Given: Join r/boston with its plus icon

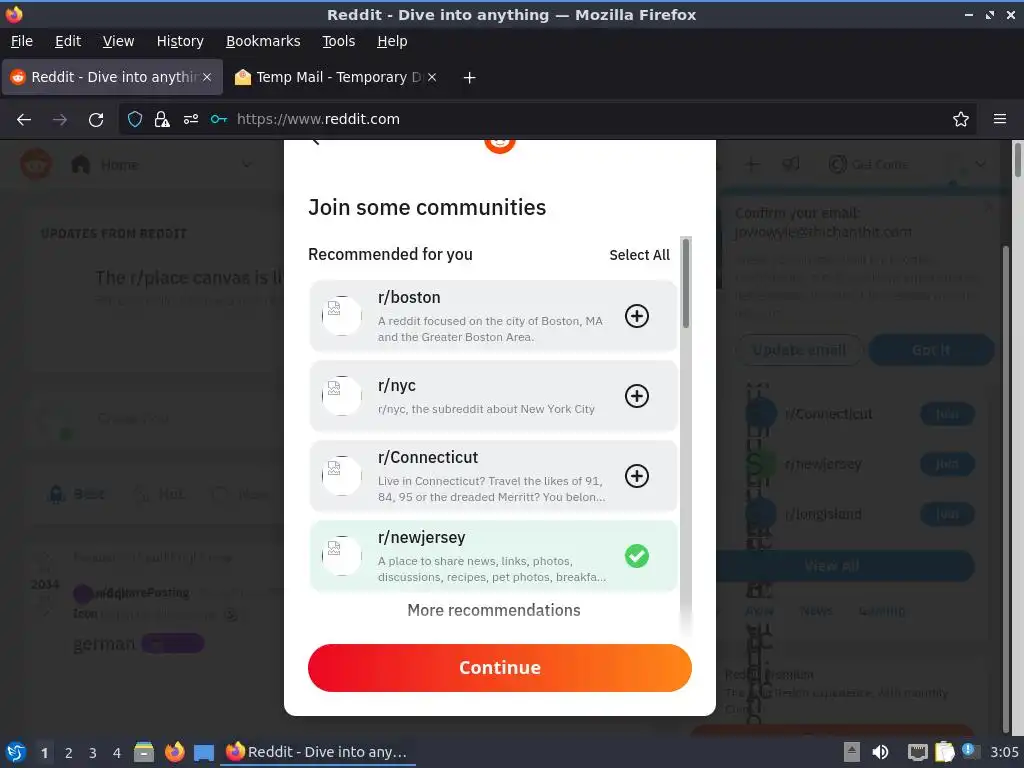Looking at the screenshot, I should (x=637, y=316).
